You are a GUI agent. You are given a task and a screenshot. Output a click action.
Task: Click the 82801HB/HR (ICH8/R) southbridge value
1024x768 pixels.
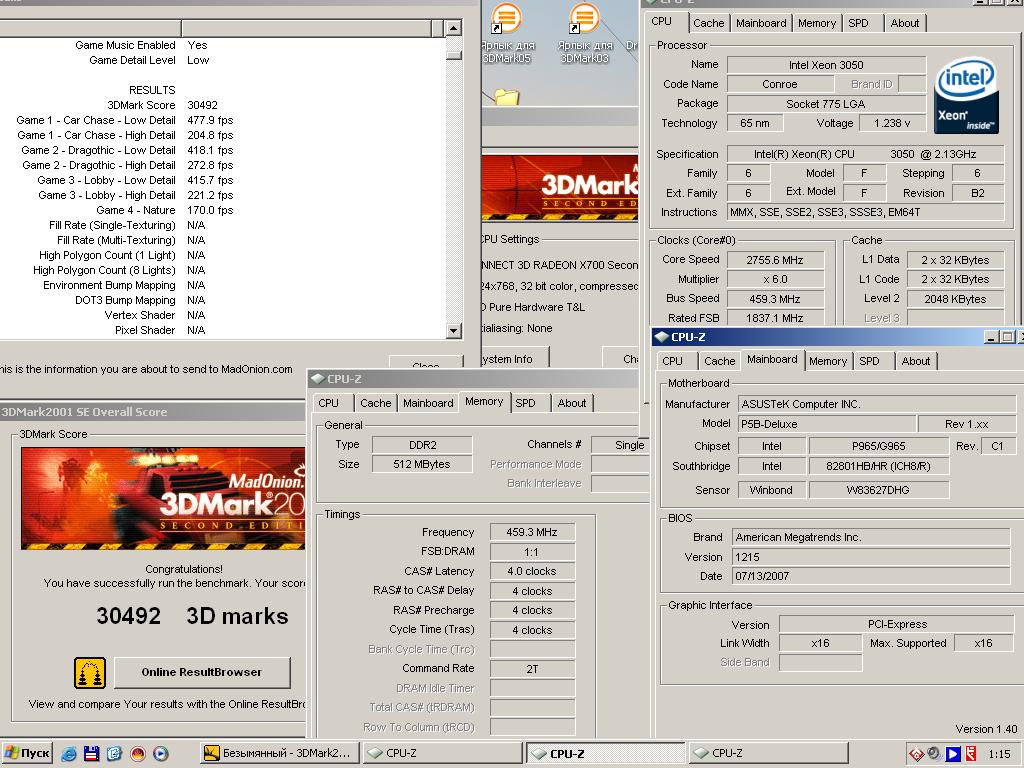(878, 466)
